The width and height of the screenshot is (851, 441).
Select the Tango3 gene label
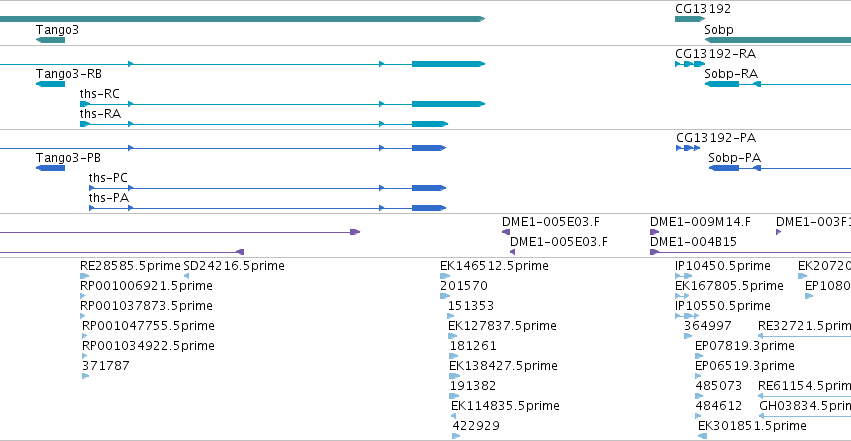coord(57,30)
